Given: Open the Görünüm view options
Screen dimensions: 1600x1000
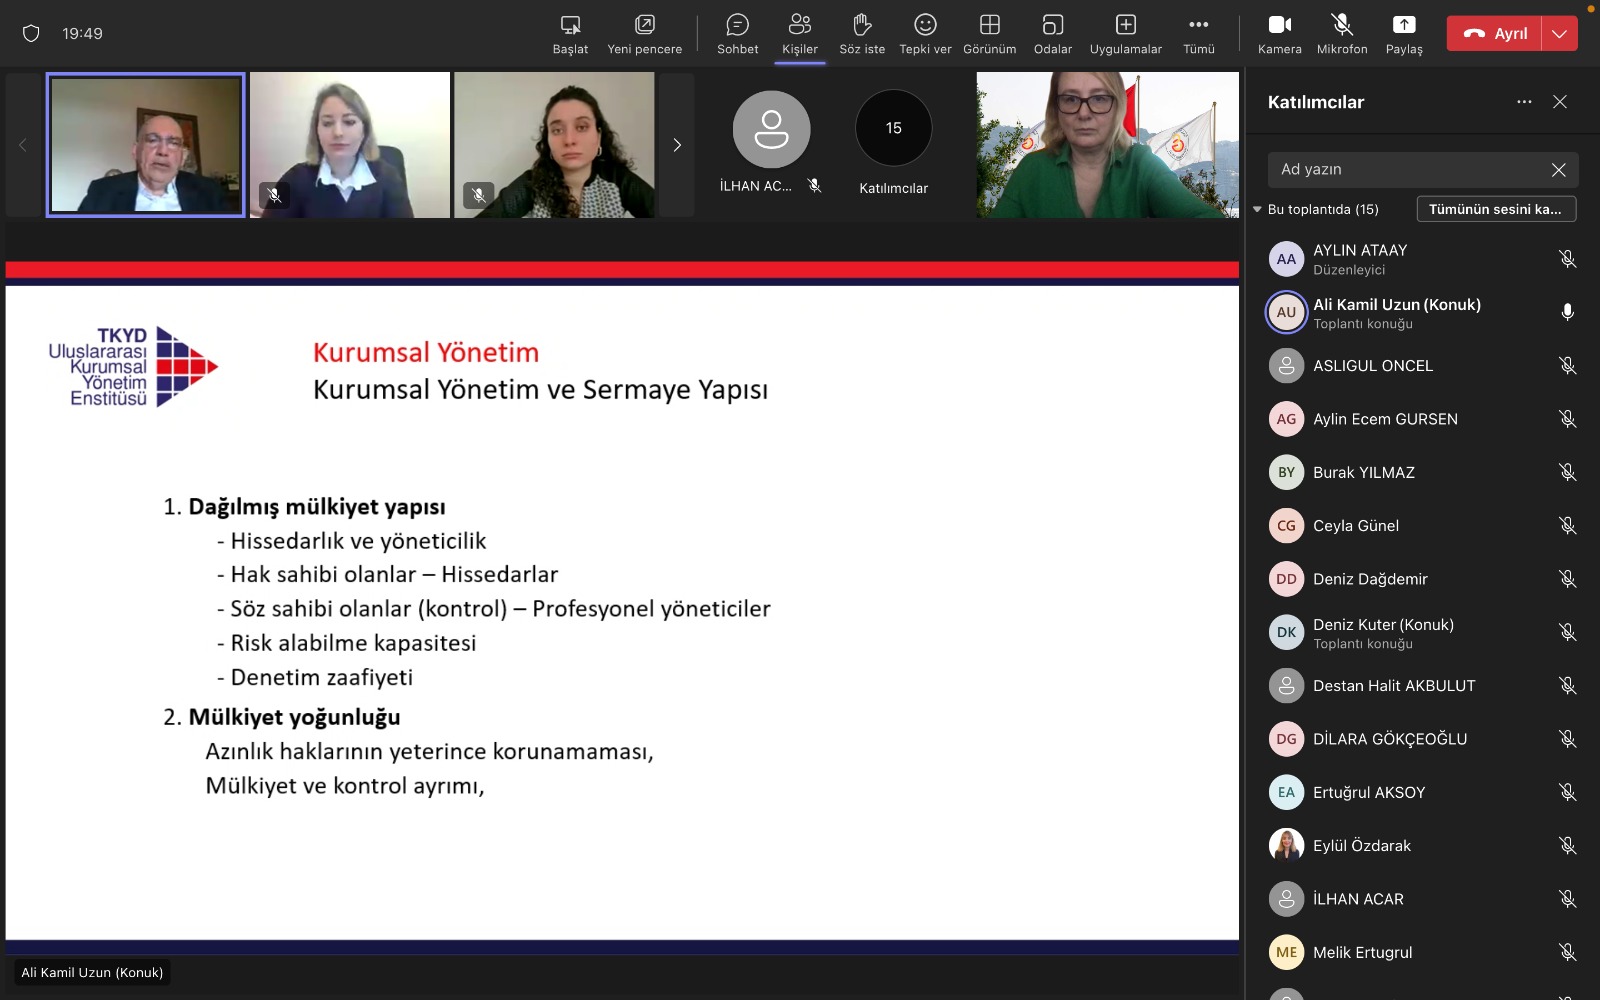Looking at the screenshot, I should (989, 33).
